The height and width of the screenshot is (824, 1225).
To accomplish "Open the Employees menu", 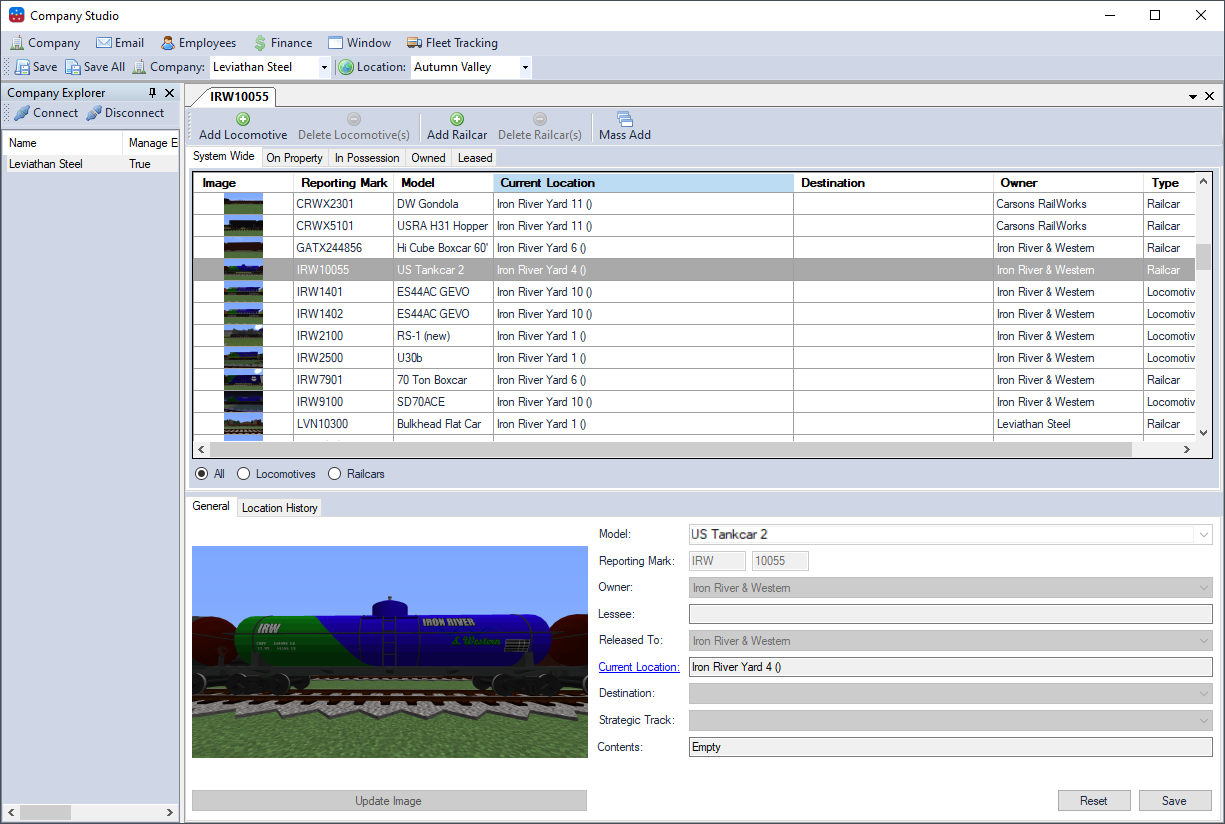I will tap(198, 43).
